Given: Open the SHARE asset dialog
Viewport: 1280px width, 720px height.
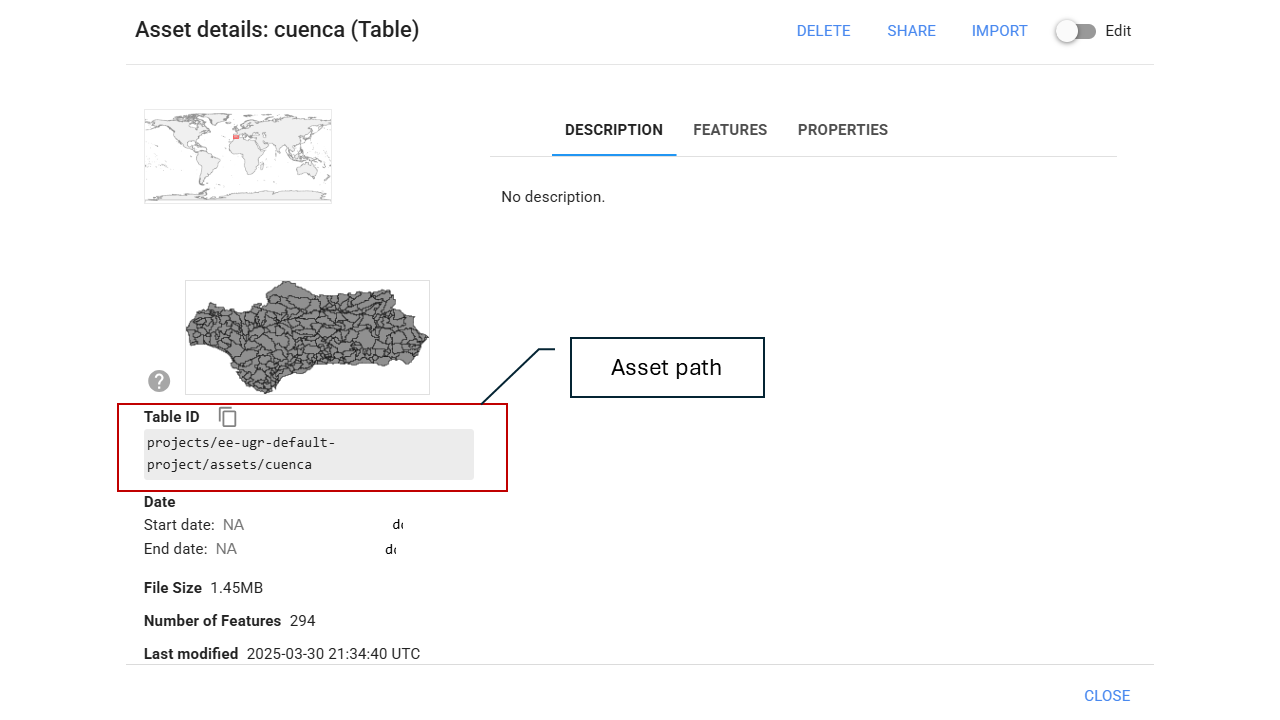Looking at the screenshot, I should [911, 31].
